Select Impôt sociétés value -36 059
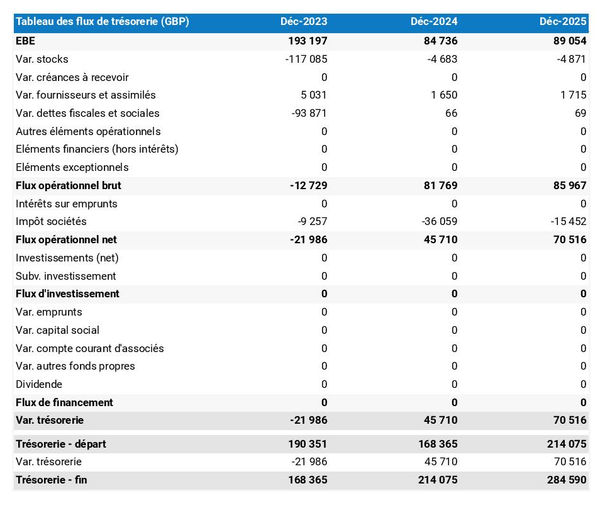This screenshot has width=600, height=511. [x=438, y=221]
